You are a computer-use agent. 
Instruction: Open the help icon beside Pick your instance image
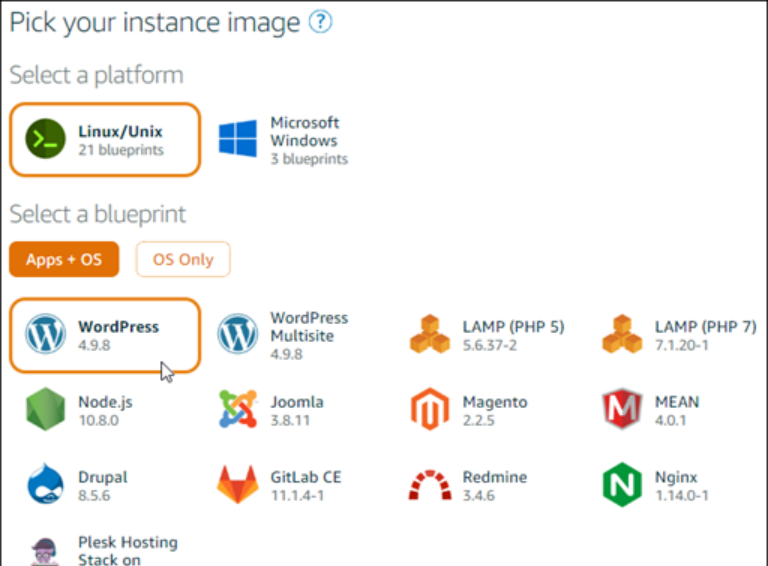(320, 22)
